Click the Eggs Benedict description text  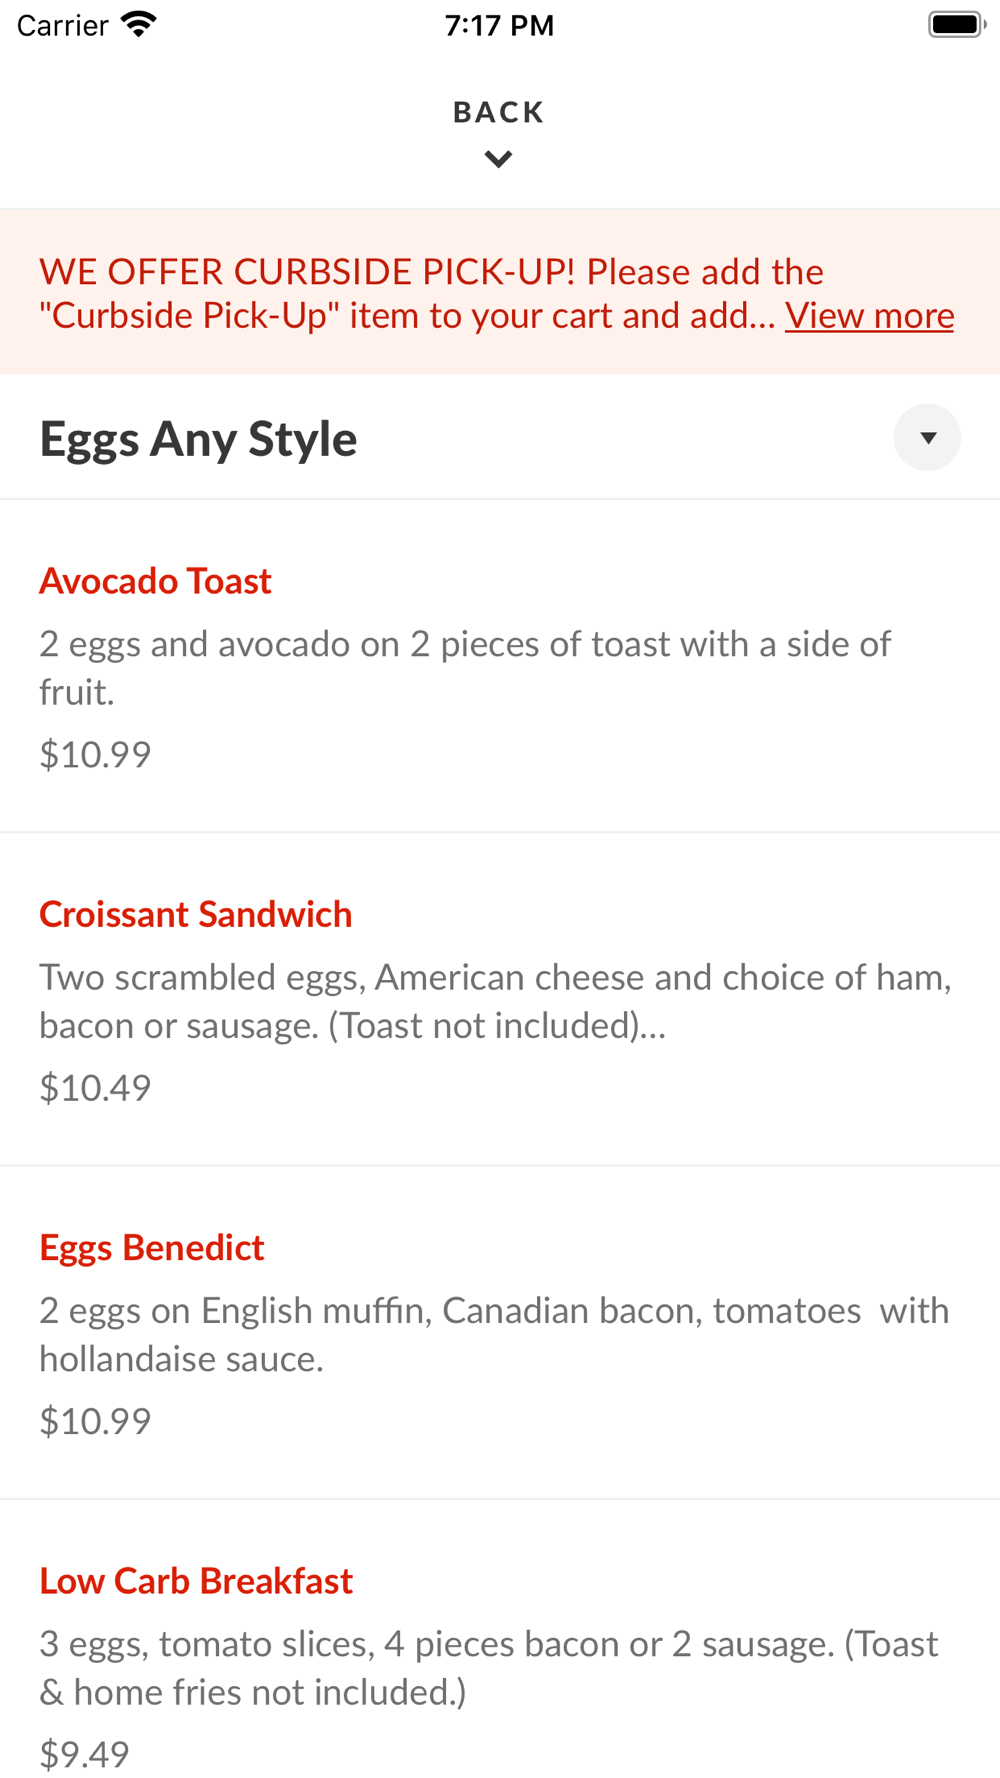(x=494, y=1333)
